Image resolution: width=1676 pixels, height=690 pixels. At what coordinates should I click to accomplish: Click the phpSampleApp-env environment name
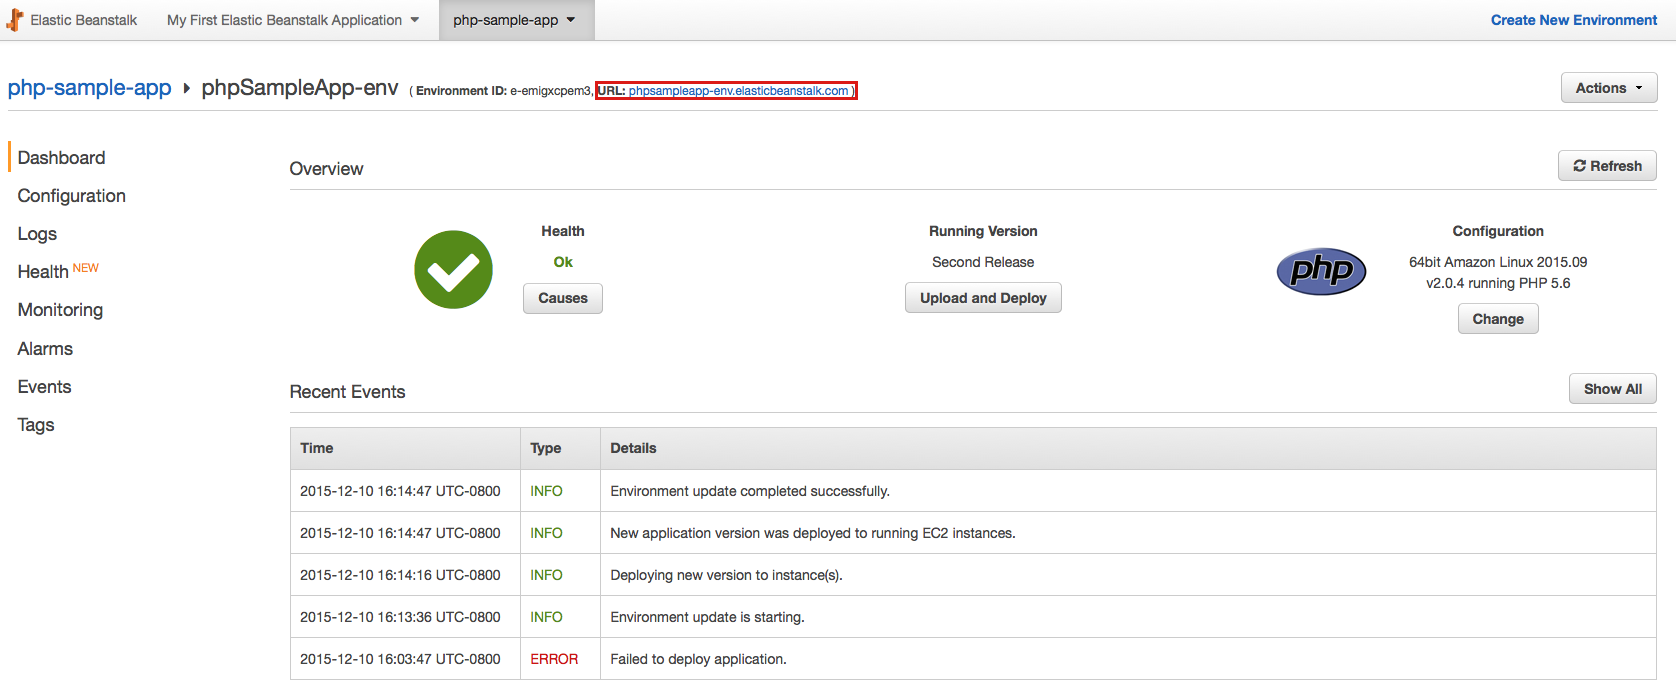coord(300,88)
